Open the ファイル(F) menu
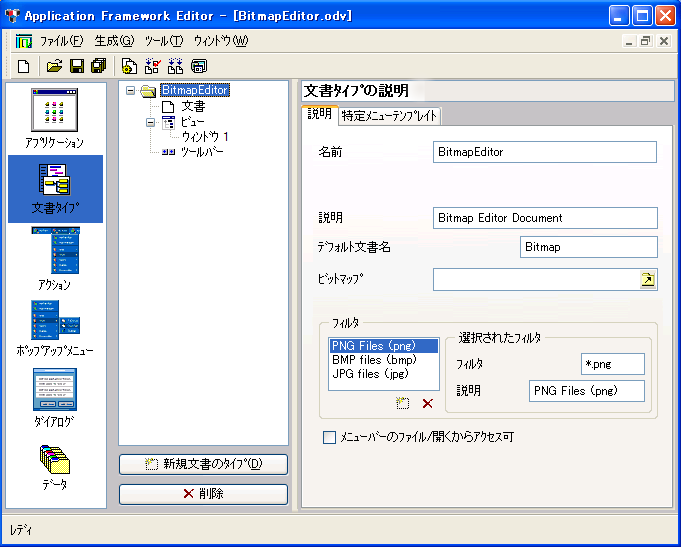This screenshot has height=547, width=681. pyautogui.click(x=61, y=41)
